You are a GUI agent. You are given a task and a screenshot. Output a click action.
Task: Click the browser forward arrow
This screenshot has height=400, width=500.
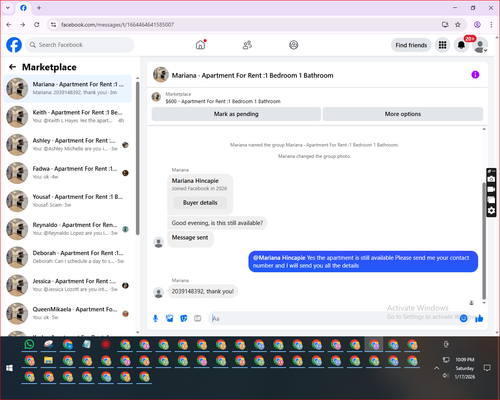pos(23,25)
